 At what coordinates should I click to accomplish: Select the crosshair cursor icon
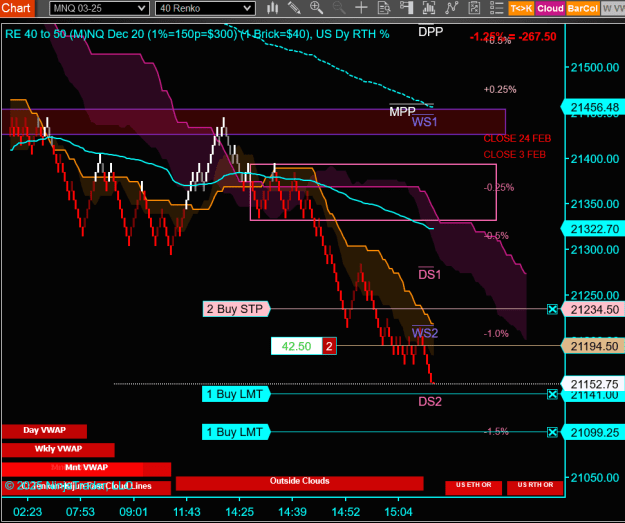(361, 8)
